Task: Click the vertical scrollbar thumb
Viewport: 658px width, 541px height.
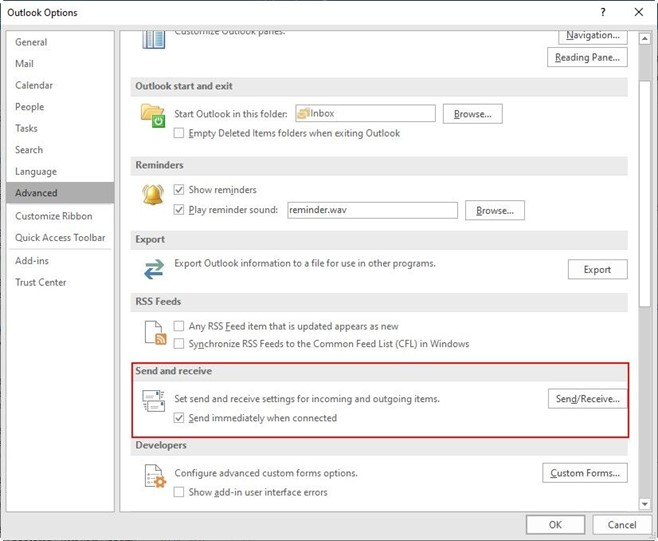Action: coord(644,193)
